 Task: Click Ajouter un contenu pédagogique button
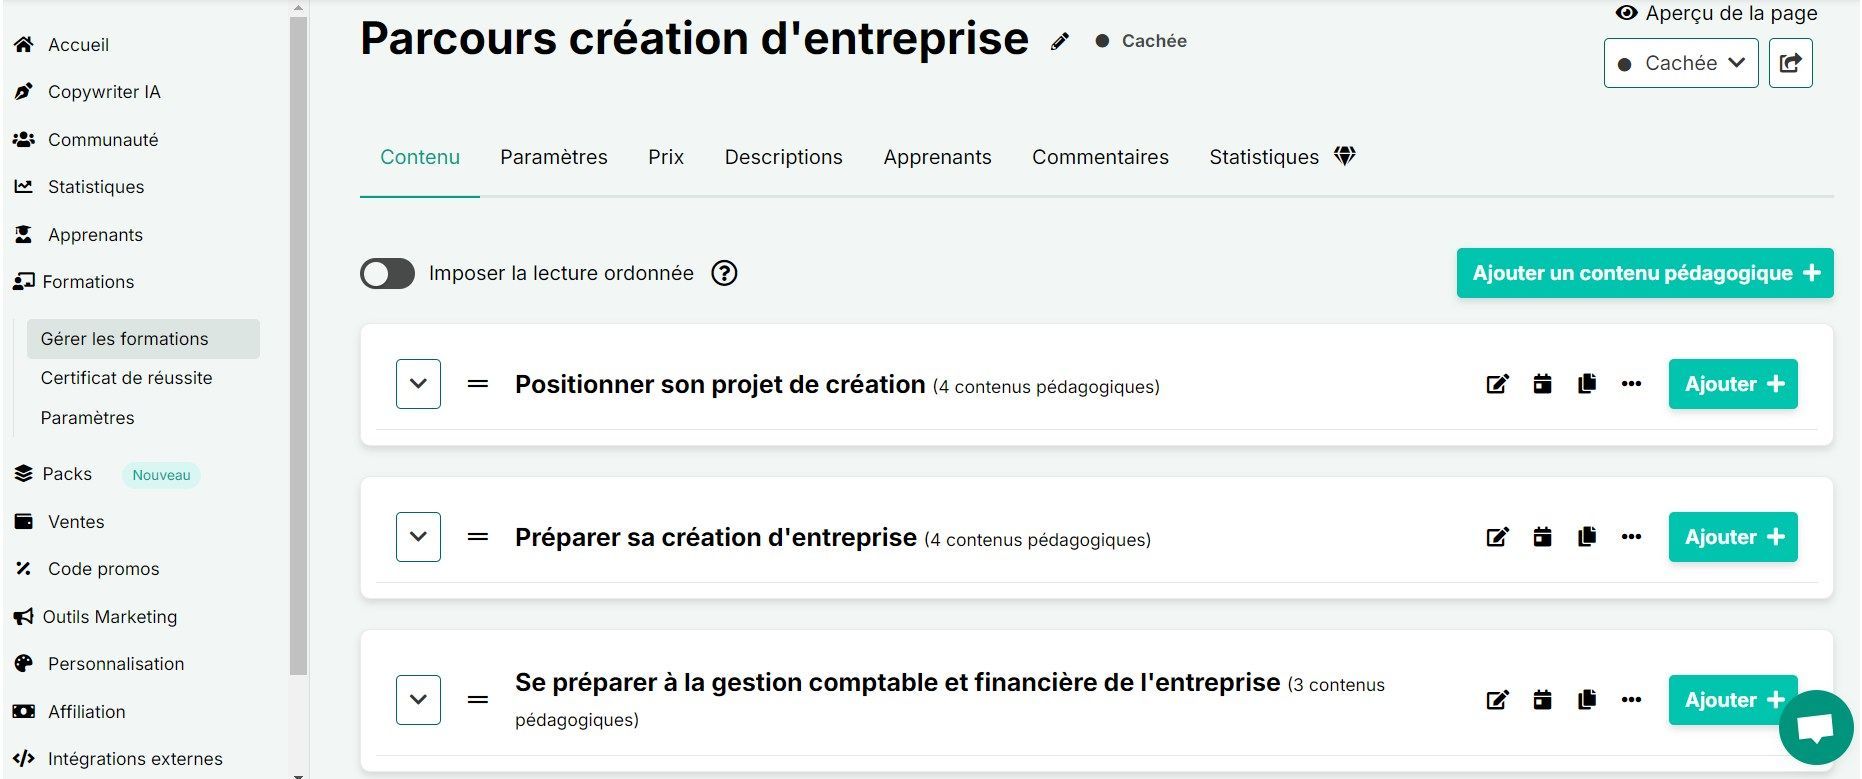coord(1644,273)
